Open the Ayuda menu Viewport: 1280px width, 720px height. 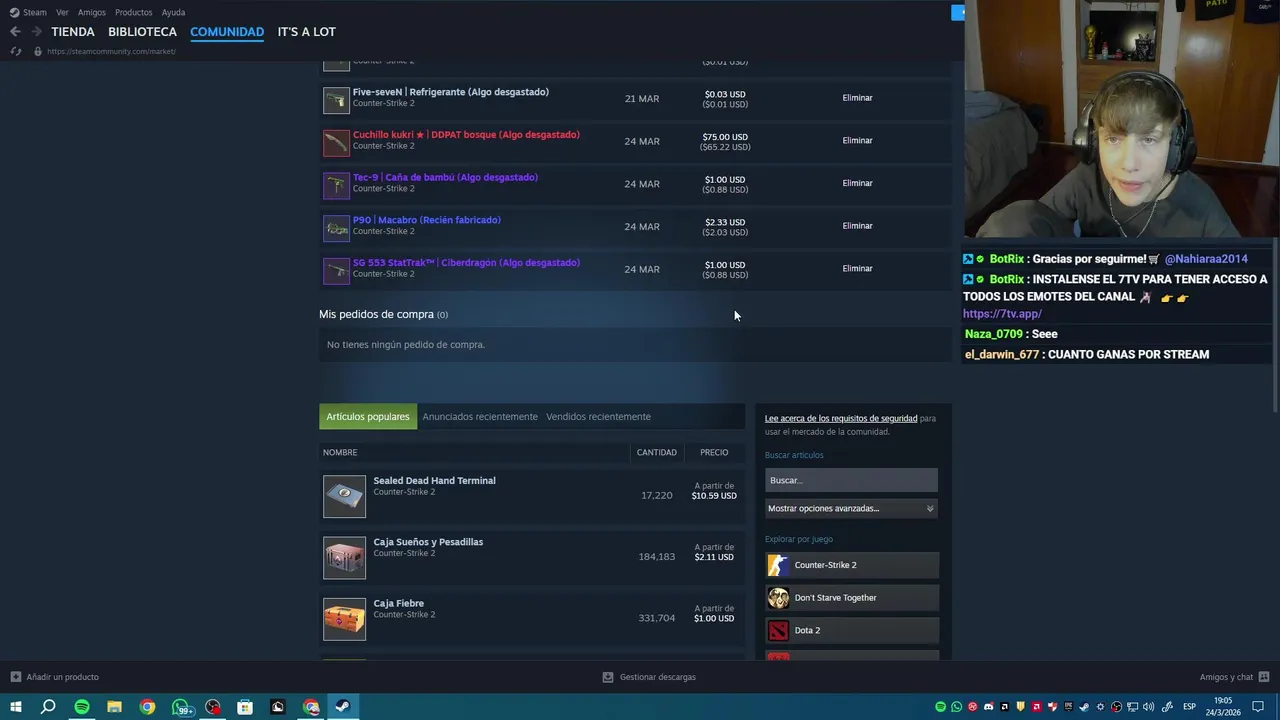click(173, 12)
